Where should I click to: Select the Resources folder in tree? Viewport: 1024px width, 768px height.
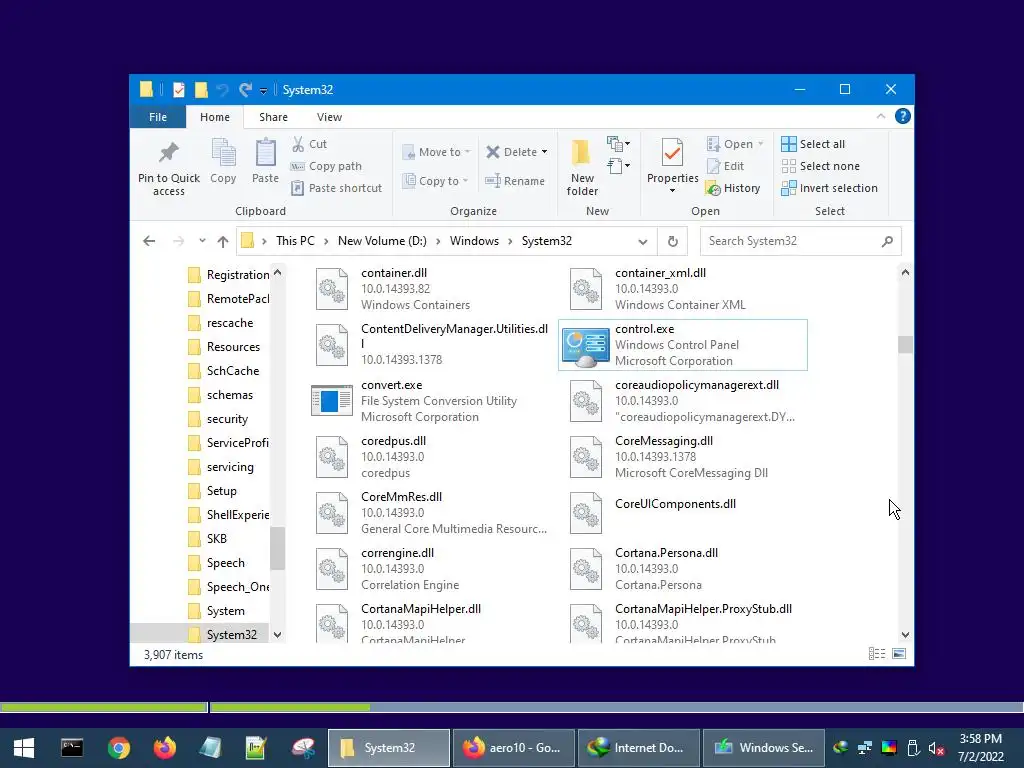coord(233,347)
